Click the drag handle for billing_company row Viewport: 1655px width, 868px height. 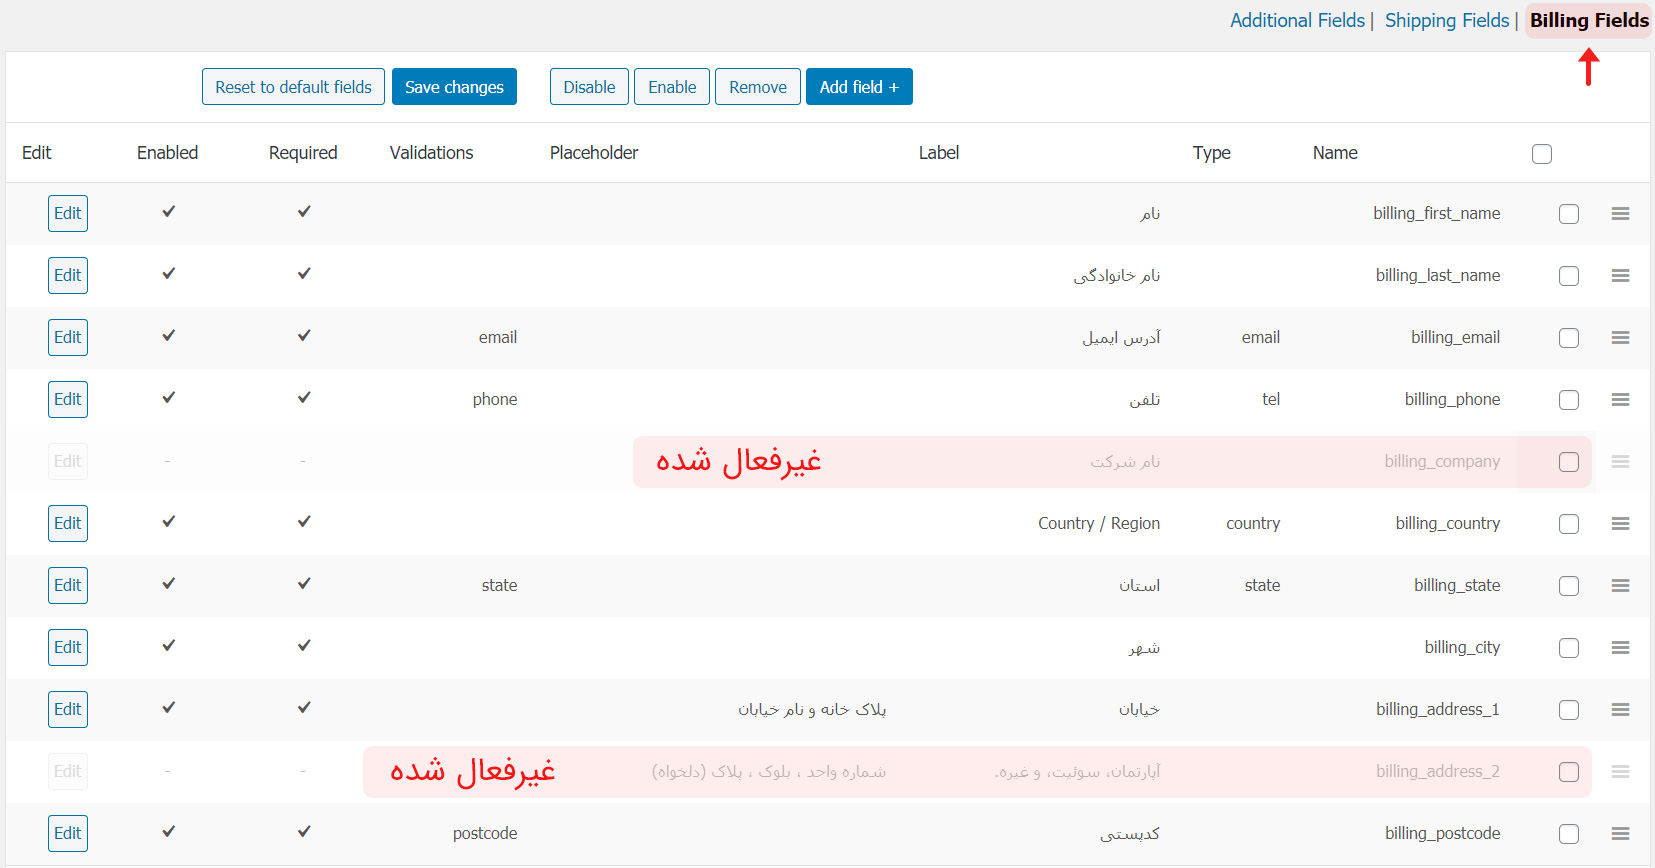pos(1620,462)
